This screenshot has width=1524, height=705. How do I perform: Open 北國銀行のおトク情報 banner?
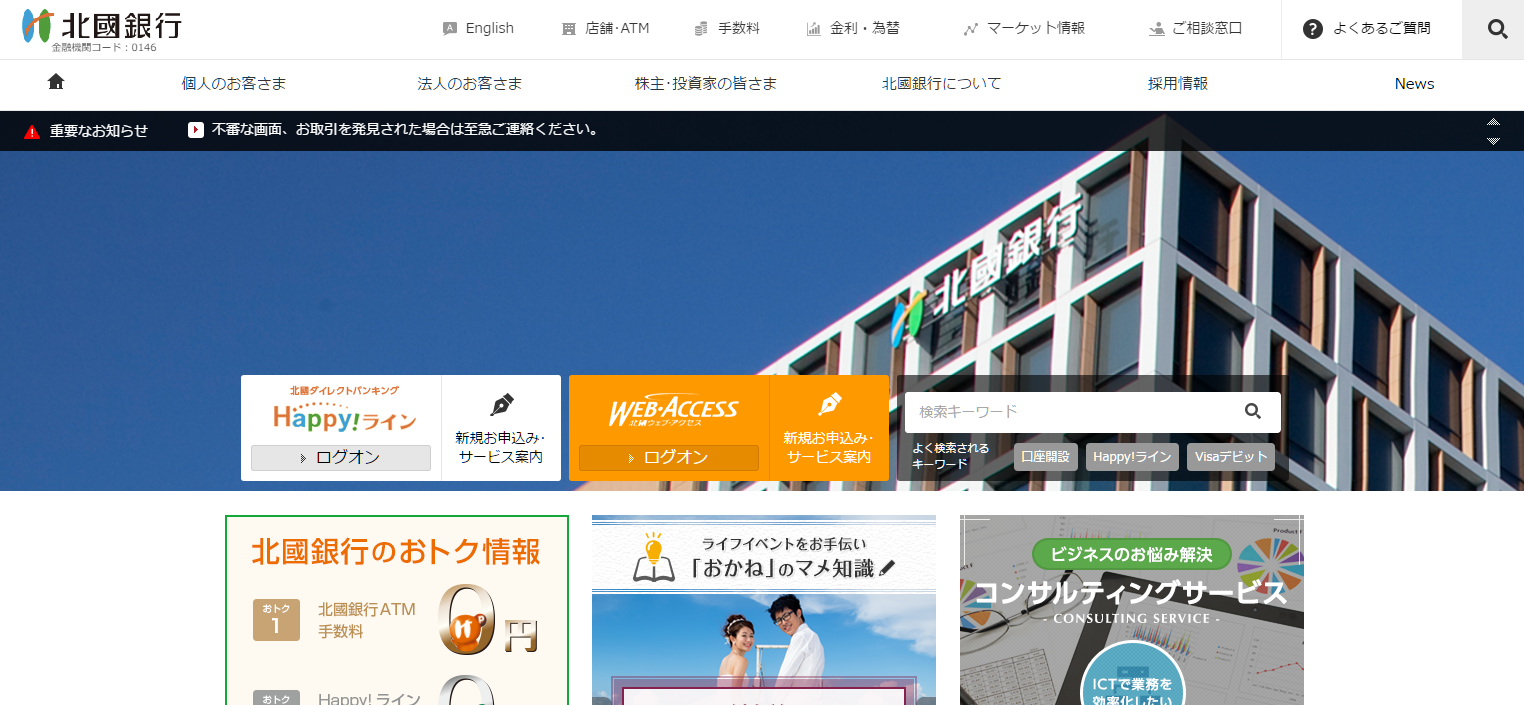click(397, 610)
